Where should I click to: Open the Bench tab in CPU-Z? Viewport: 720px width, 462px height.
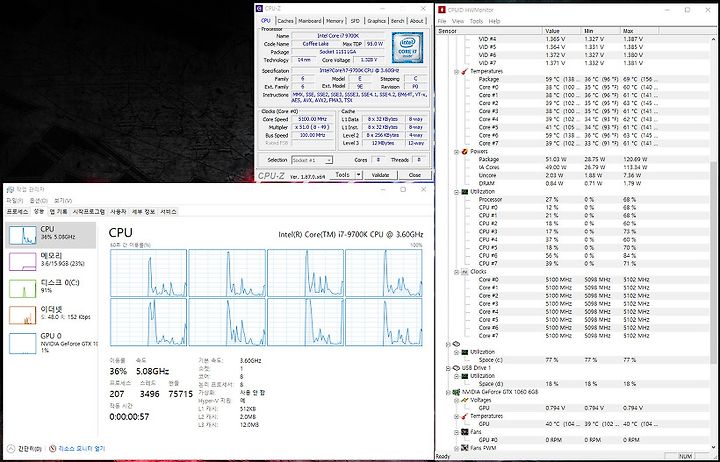pos(398,21)
